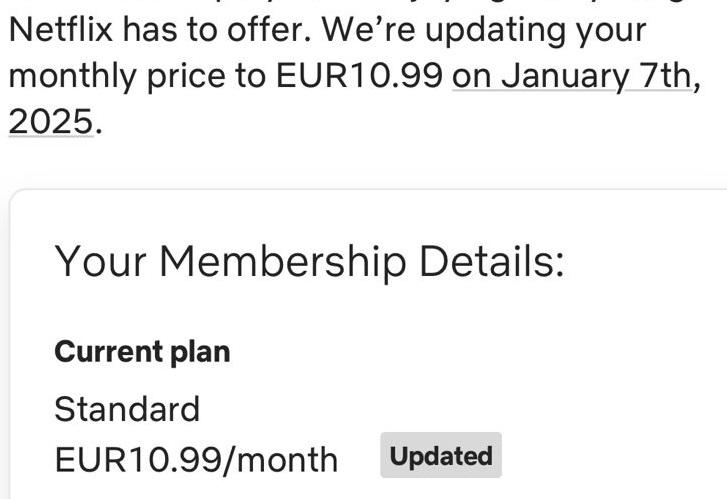Select the "Your Membership Details:" heading
The width and height of the screenshot is (727, 499).
click(x=309, y=261)
